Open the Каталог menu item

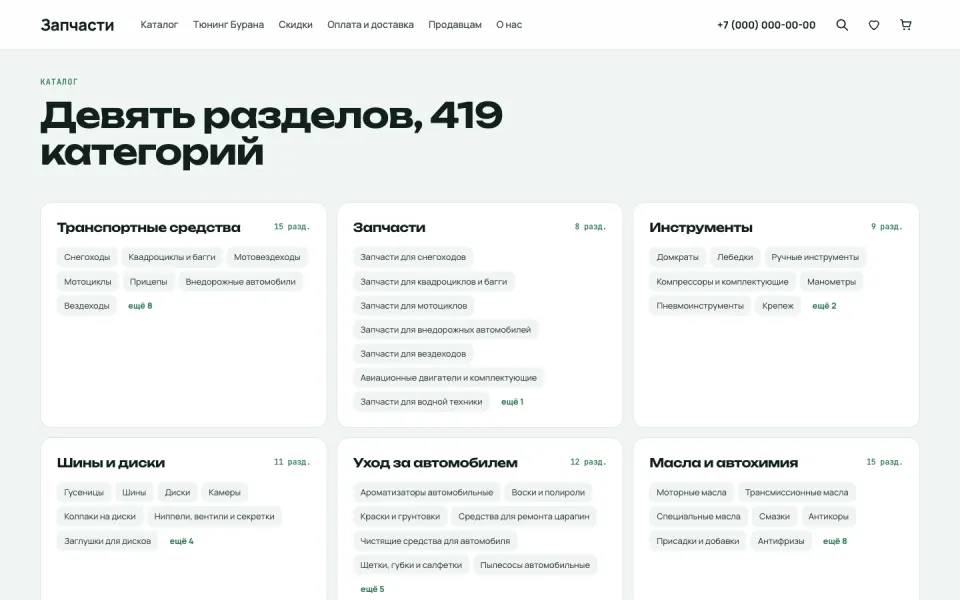(159, 25)
